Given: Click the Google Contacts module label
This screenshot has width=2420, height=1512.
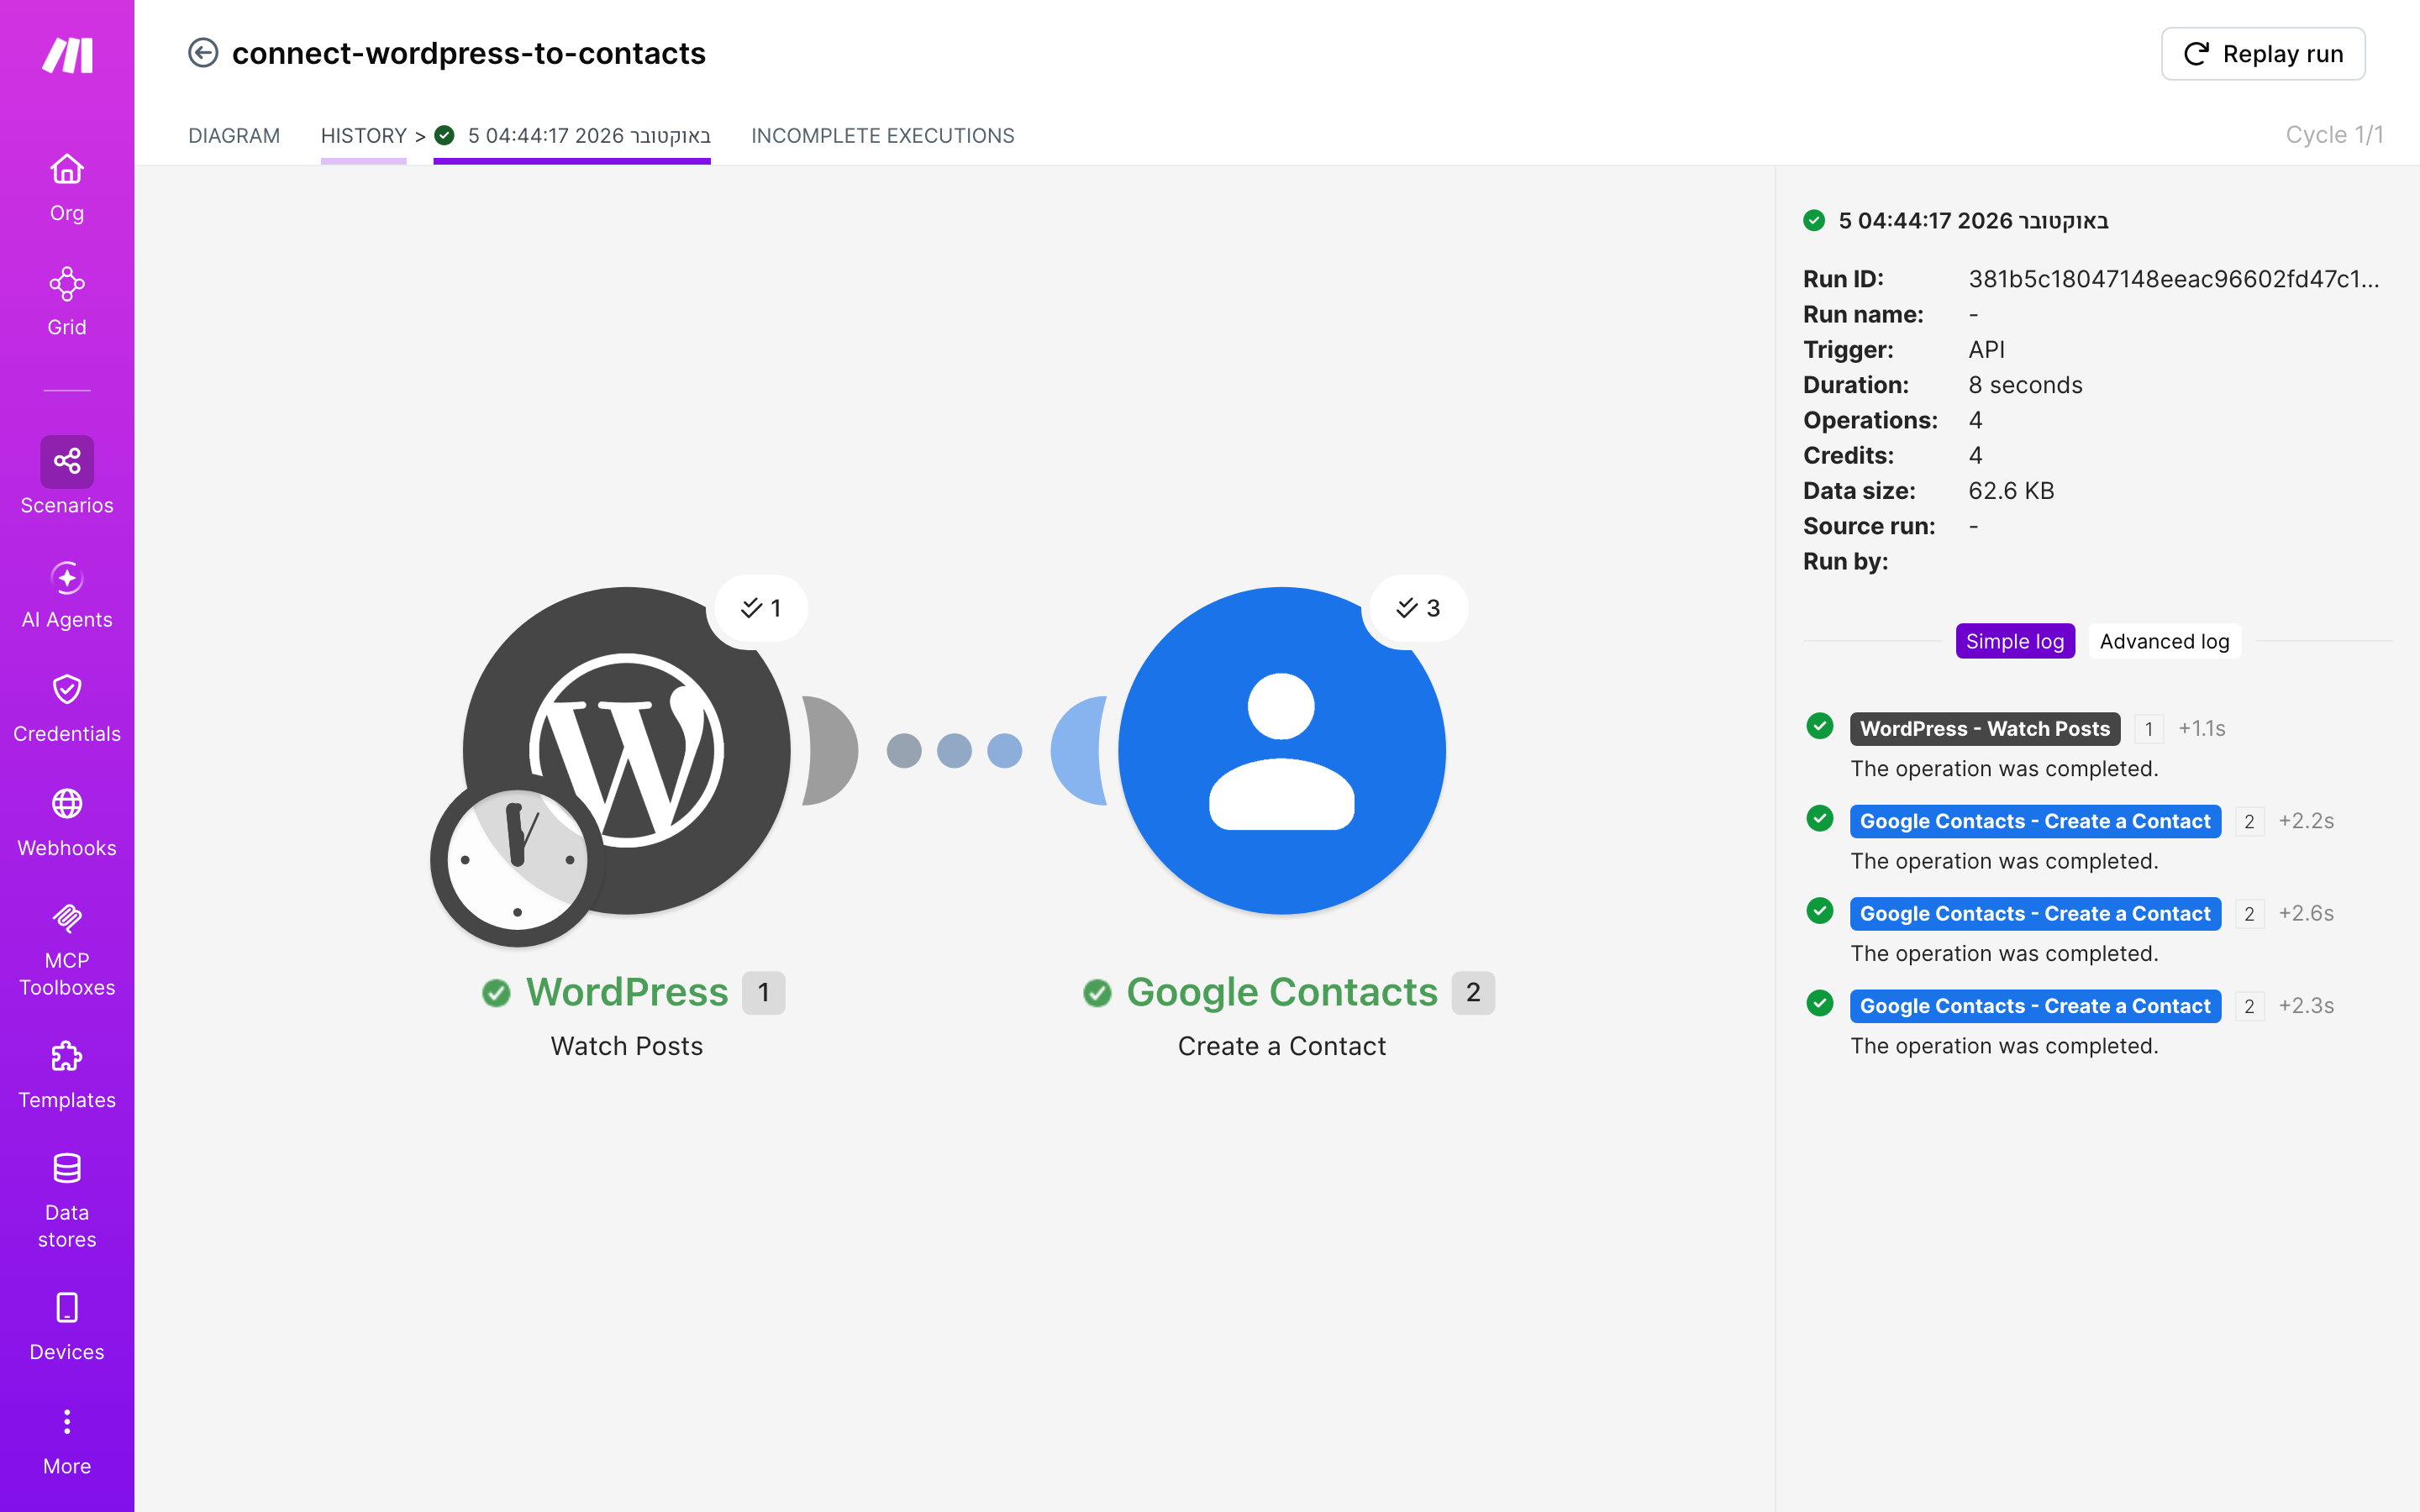Looking at the screenshot, I should point(1282,992).
